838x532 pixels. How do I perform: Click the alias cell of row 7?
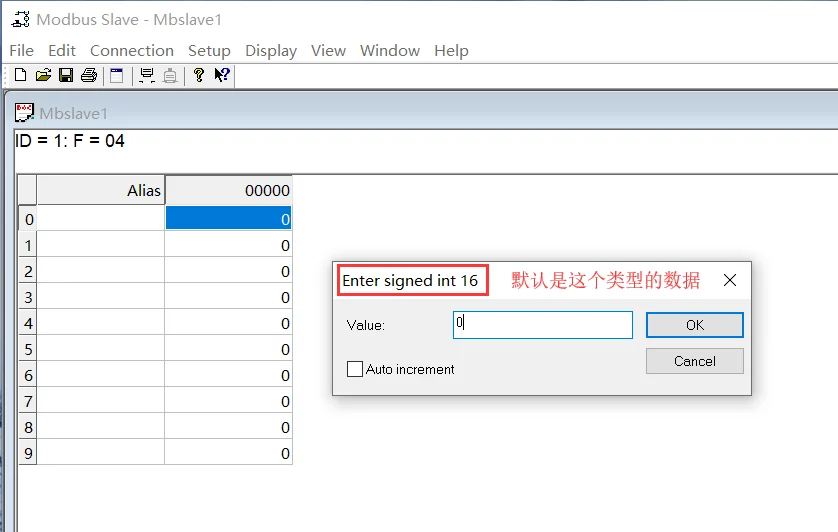click(x=100, y=401)
